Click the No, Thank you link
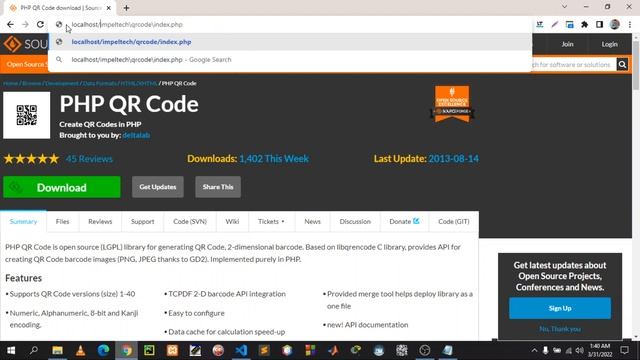Viewport: 640px width, 360px height. pyautogui.click(x=560, y=329)
